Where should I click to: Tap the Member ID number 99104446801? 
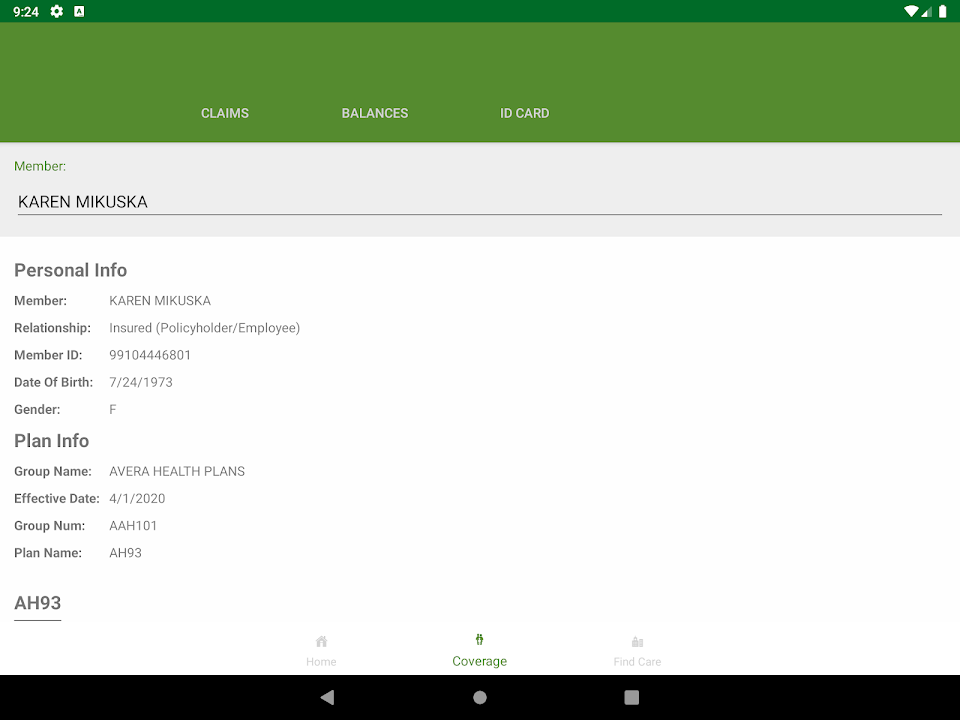[x=150, y=355]
